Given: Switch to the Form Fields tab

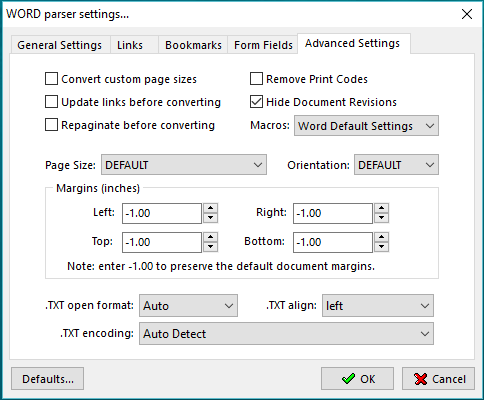Looking at the screenshot, I should click(x=263, y=45).
